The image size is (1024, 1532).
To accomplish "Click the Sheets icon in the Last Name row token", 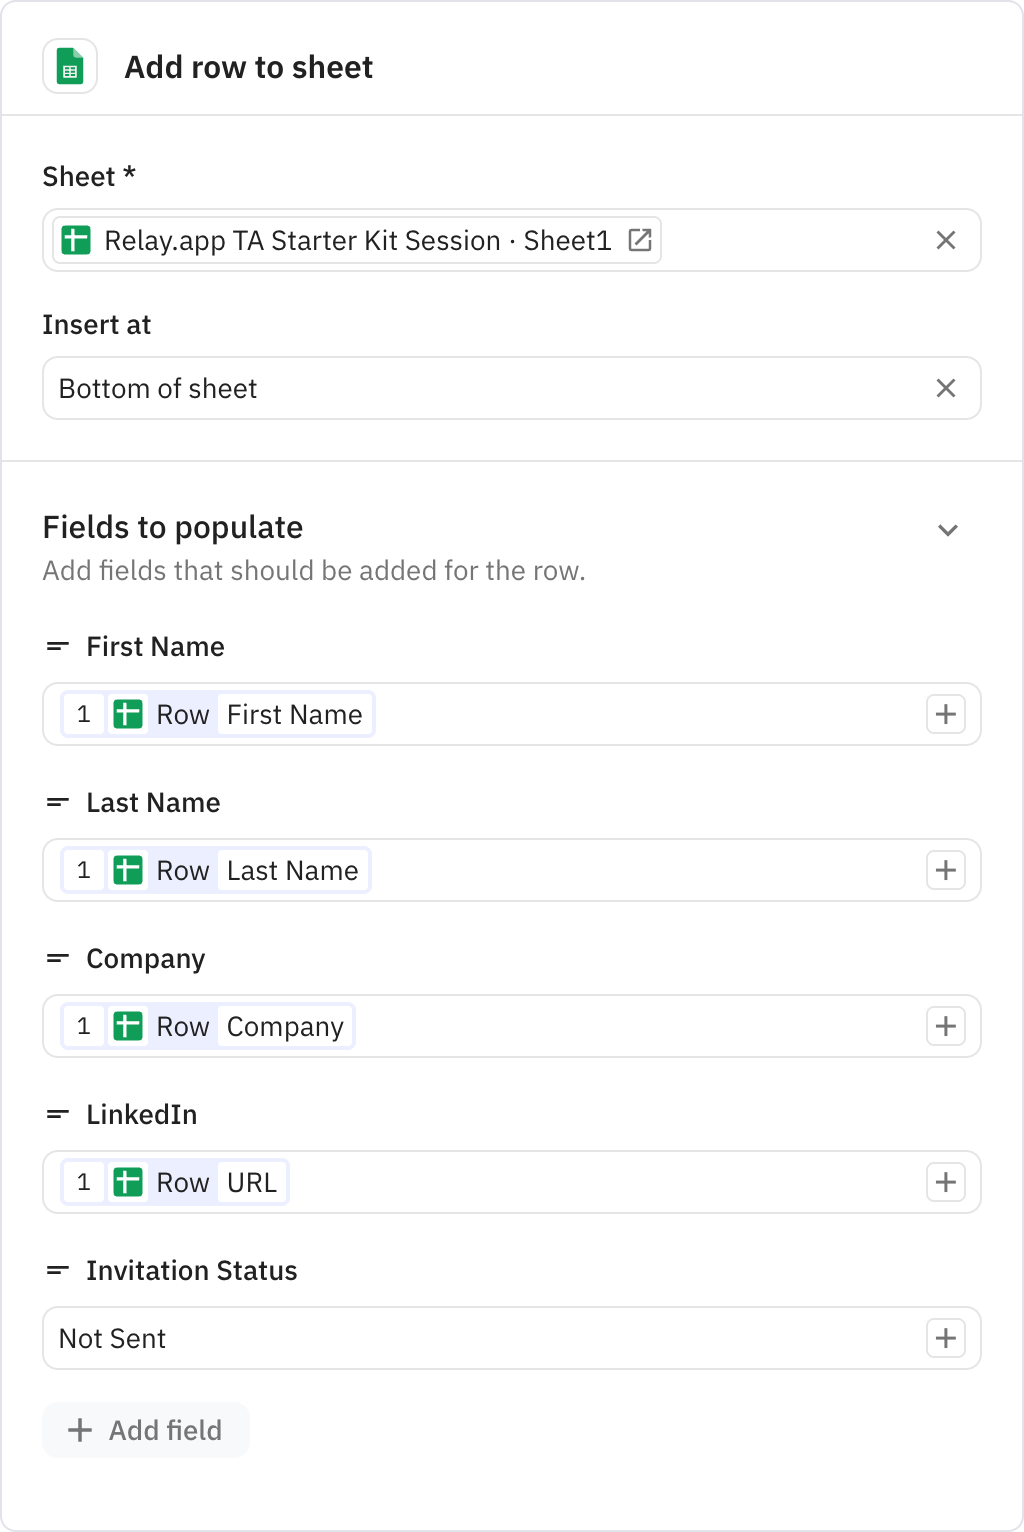I will (129, 870).
